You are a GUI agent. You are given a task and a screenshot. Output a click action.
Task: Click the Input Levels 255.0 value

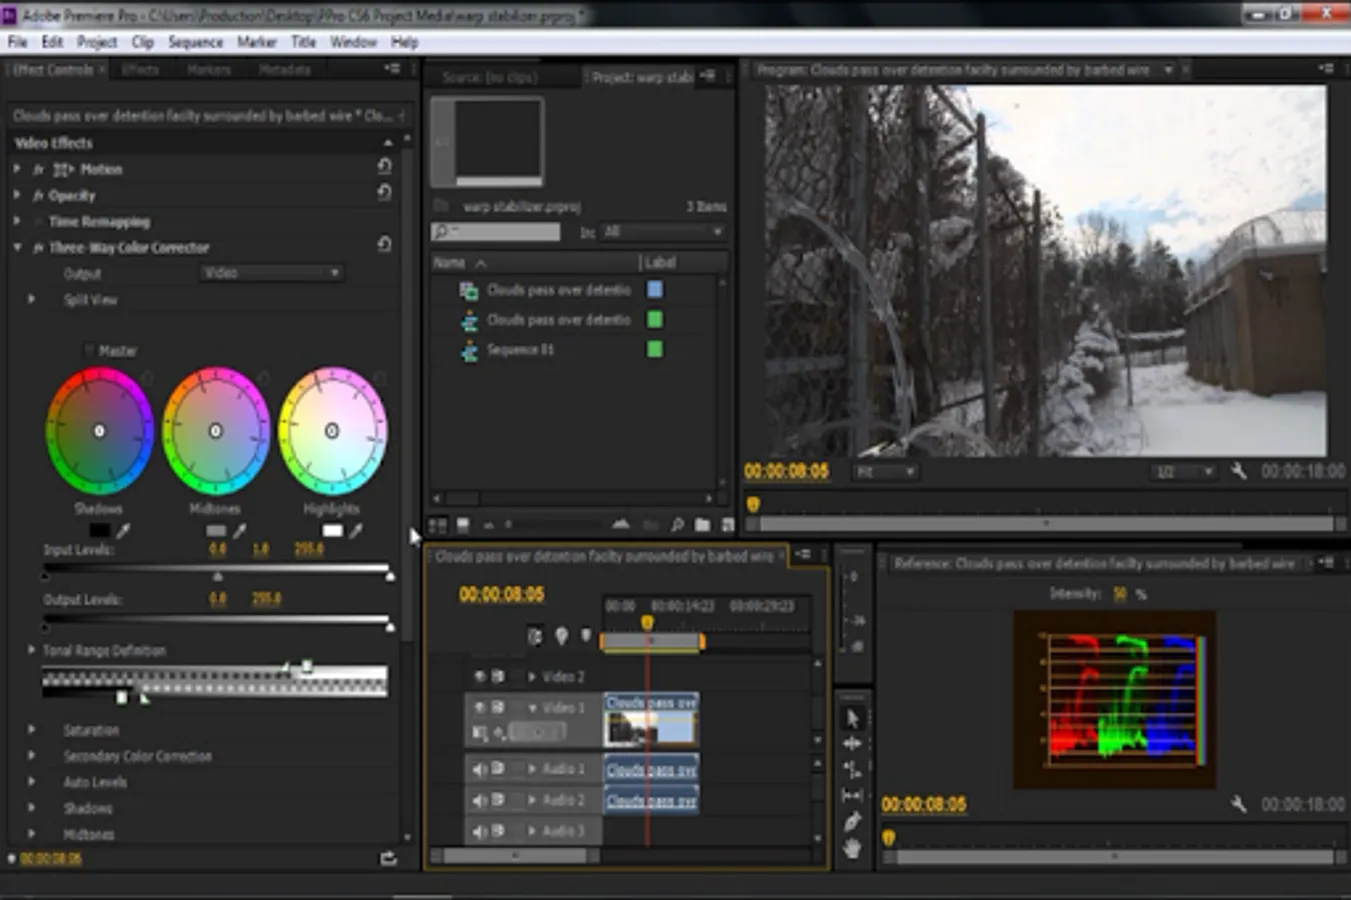308,549
